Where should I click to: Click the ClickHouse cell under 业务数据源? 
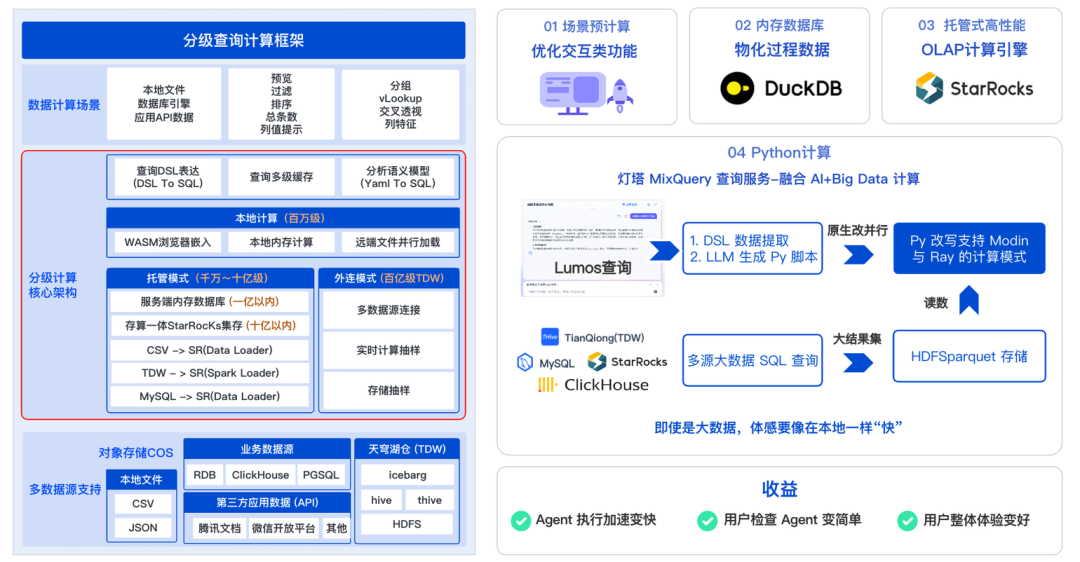pyautogui.click(x=260, y=475)
